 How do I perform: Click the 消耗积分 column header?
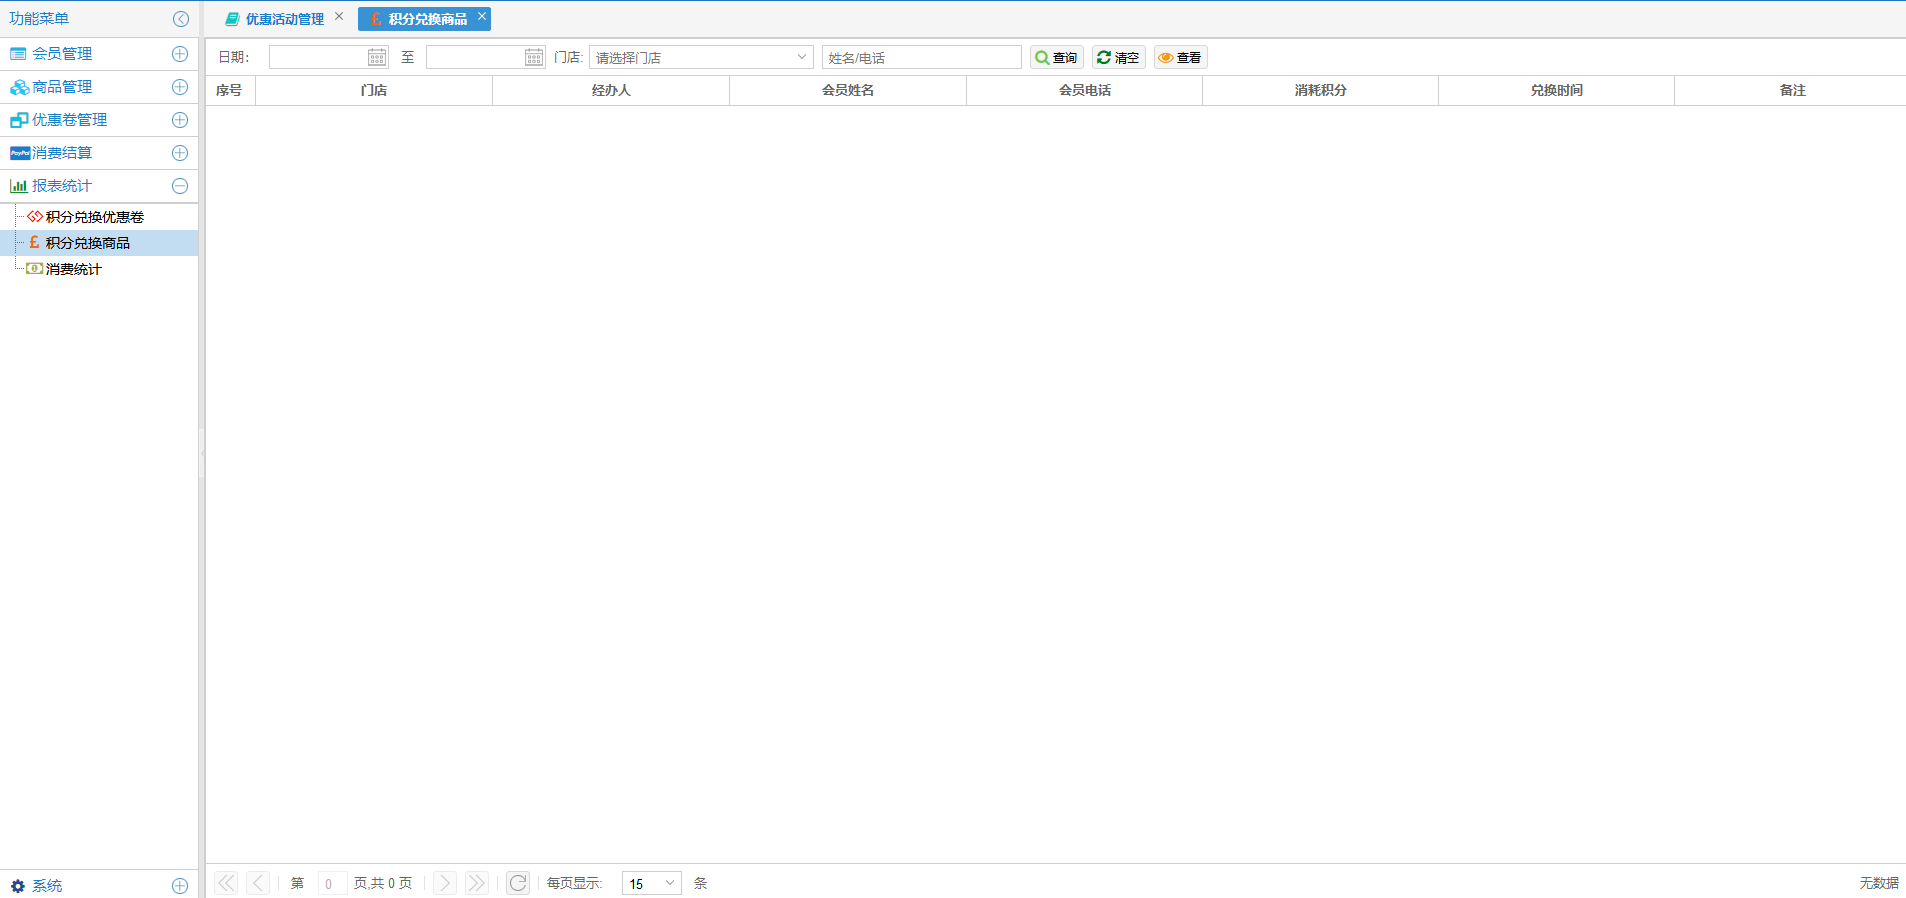click(x=1321, y=90)
